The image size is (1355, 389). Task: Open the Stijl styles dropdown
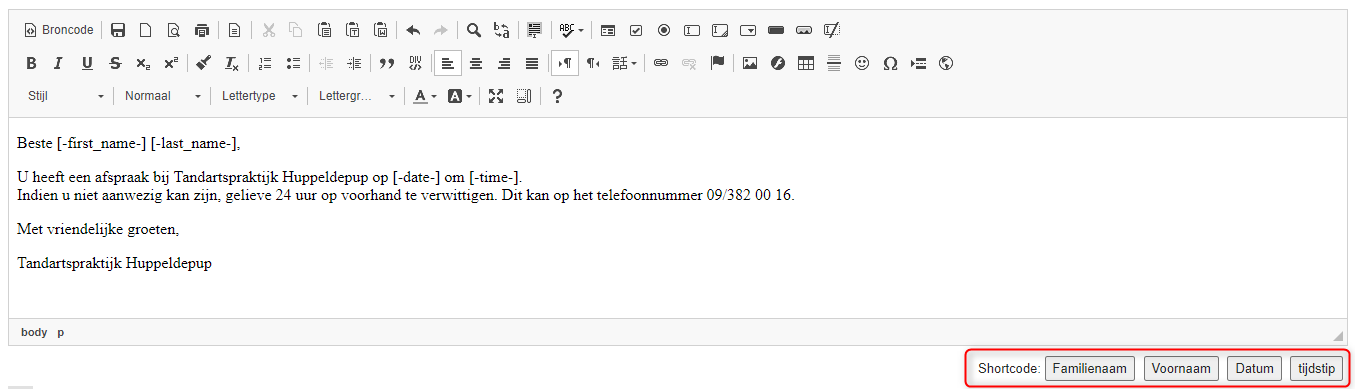tap(66, 96)
